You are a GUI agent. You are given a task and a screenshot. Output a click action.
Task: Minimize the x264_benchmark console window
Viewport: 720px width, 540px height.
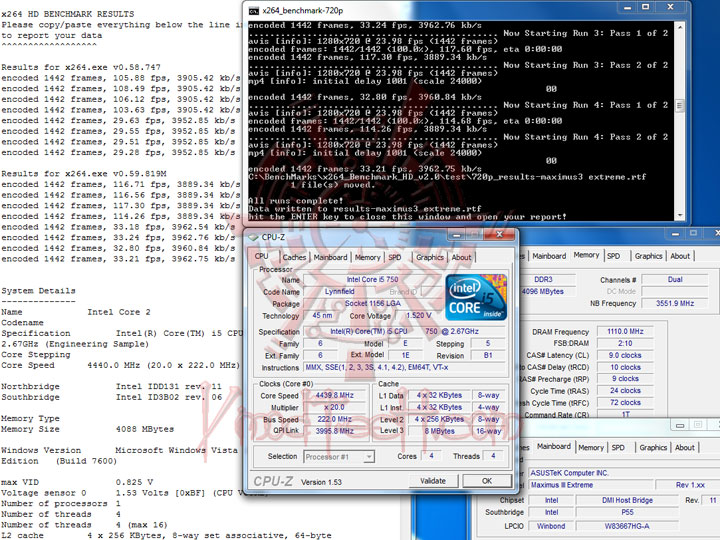[628, 7]
